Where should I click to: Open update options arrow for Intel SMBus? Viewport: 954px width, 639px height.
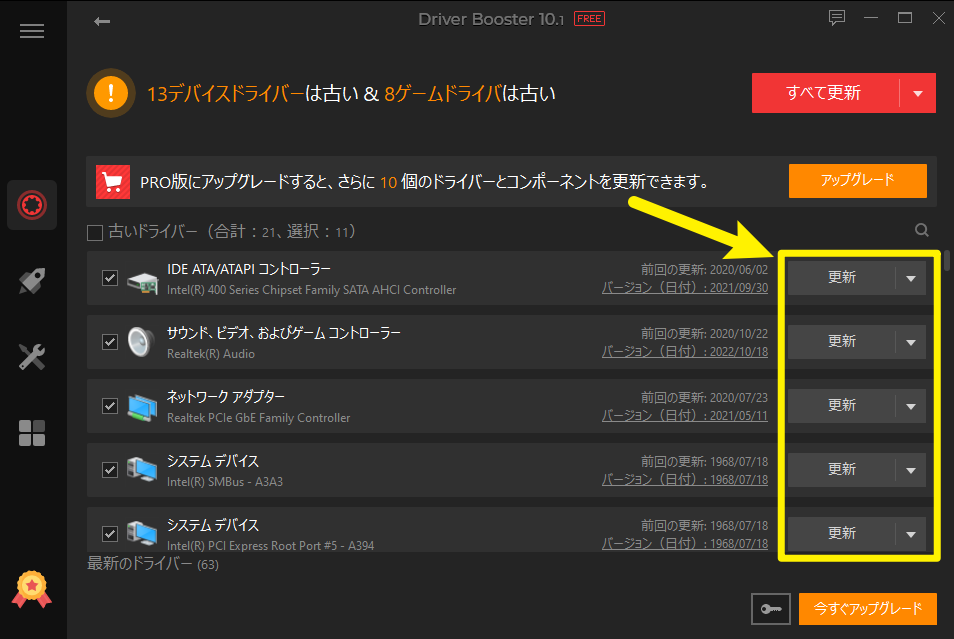tap(911, 470)
